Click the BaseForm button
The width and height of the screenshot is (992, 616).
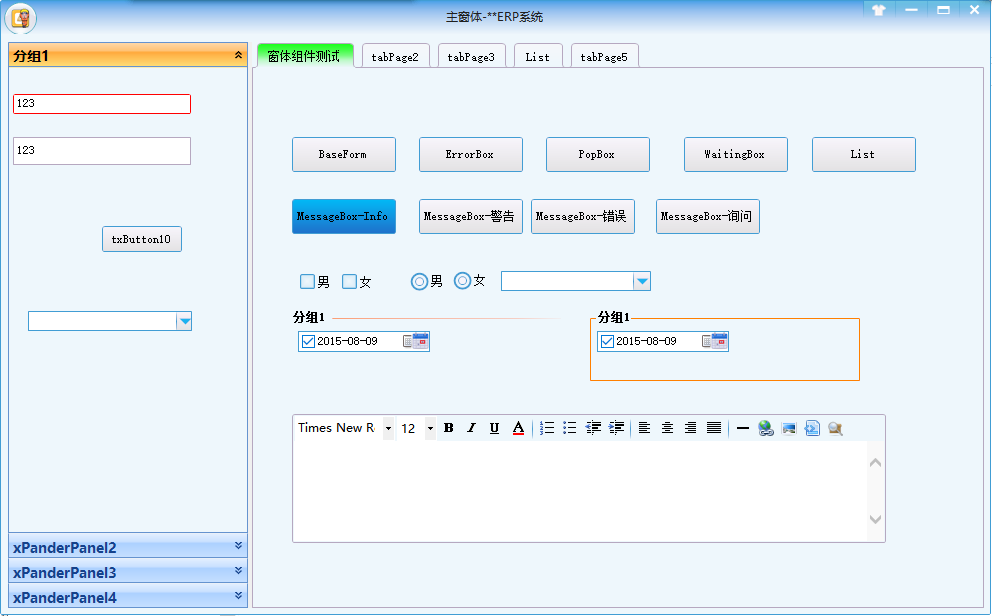click(x=344, y=154)
